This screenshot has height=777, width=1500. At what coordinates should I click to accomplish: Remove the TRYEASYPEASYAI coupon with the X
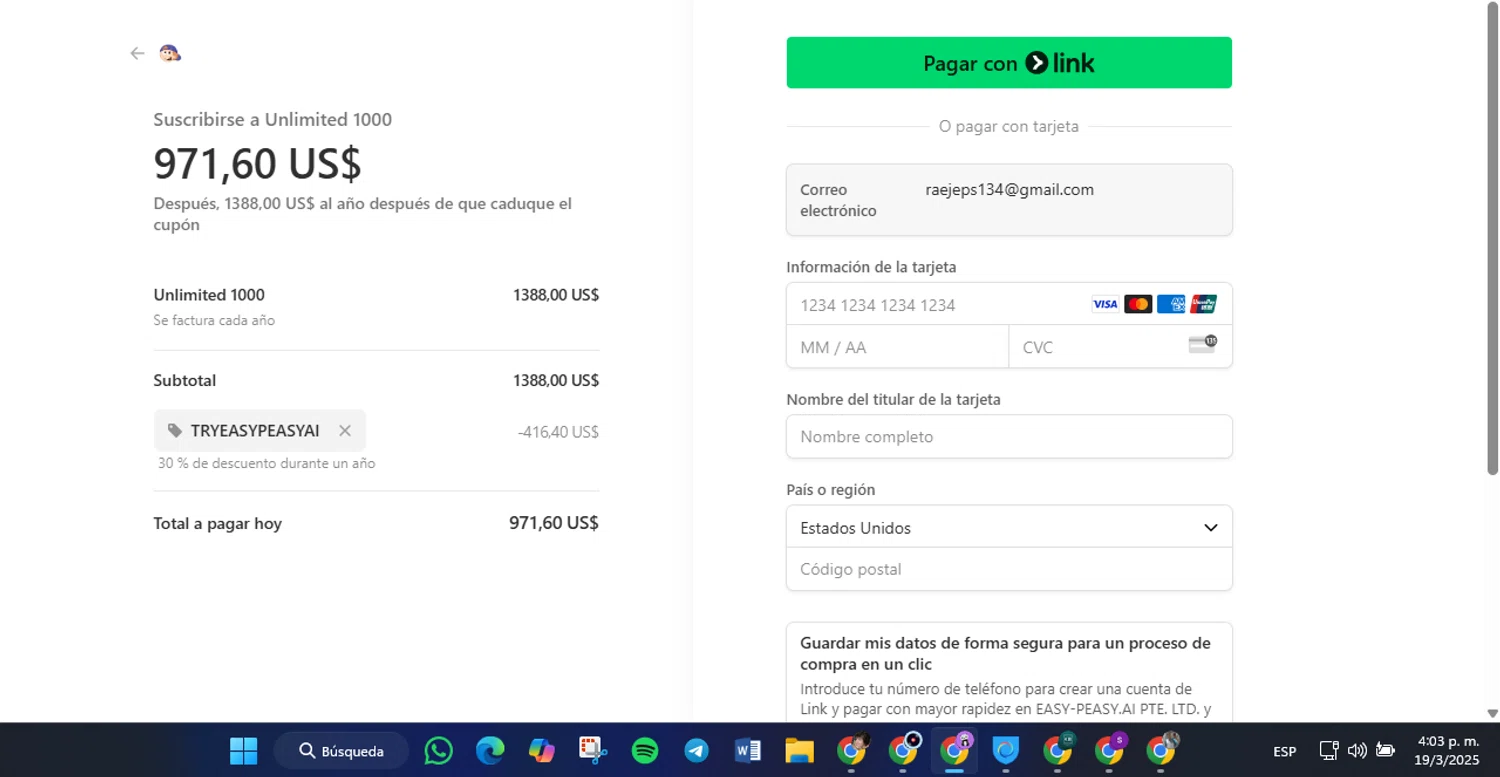pos(345,431)
